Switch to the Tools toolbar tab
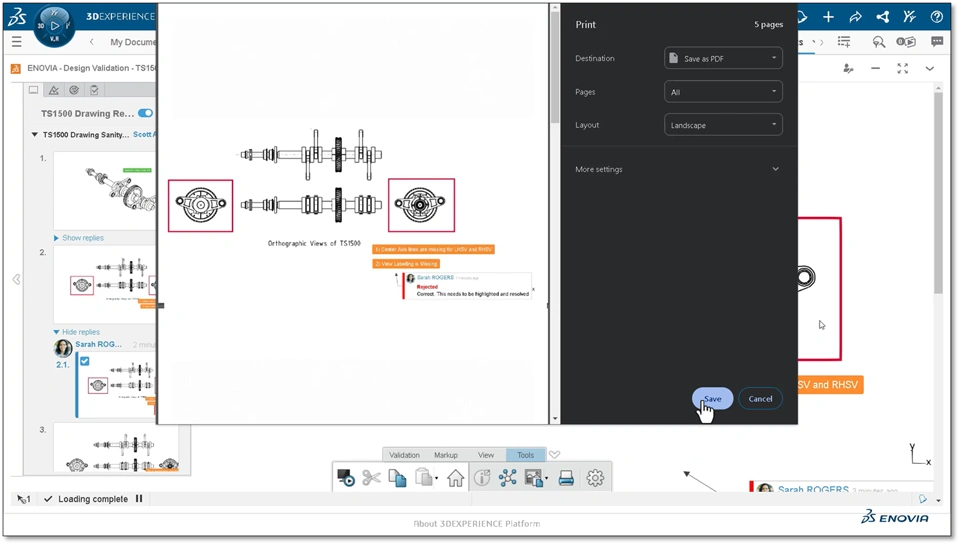 point(525,455)
